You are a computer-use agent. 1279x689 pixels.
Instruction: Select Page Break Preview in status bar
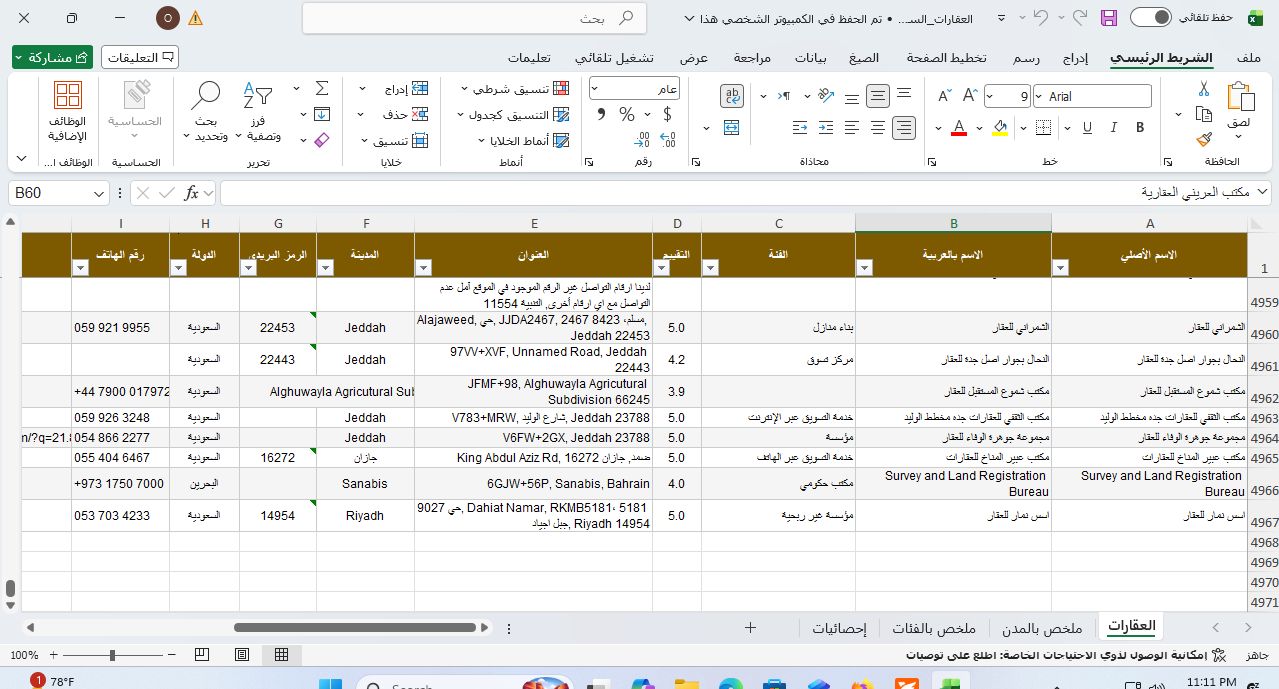[x=202, y=654]
